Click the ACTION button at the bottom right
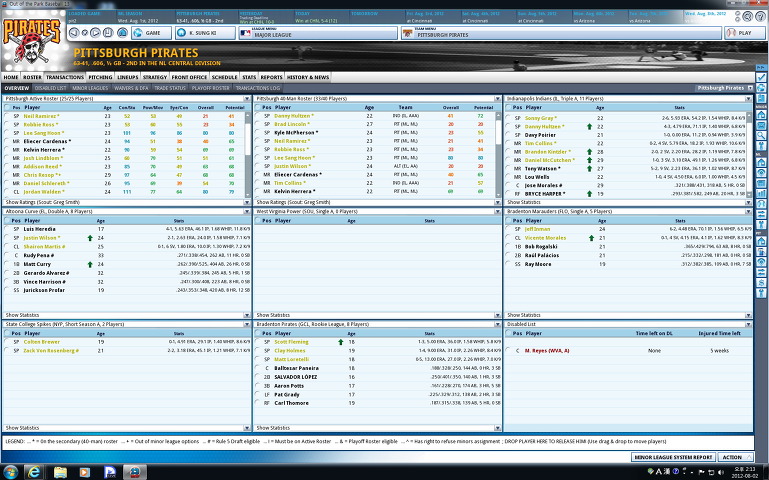This screenshot has width=769, height=480. click(736, 457)
